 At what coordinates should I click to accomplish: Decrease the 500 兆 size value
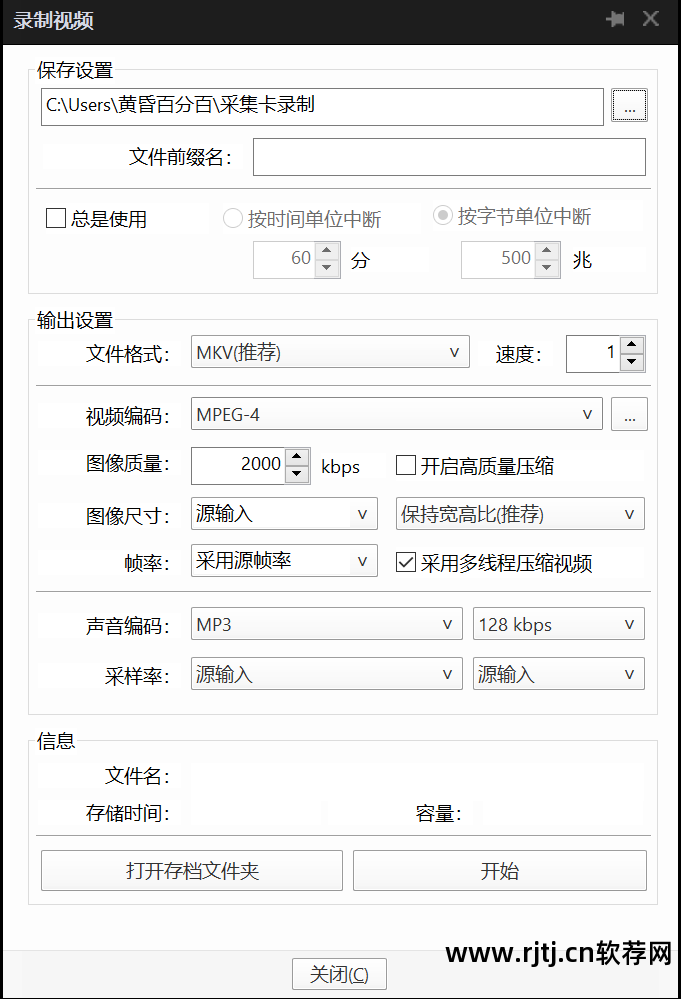click(547, 268)
